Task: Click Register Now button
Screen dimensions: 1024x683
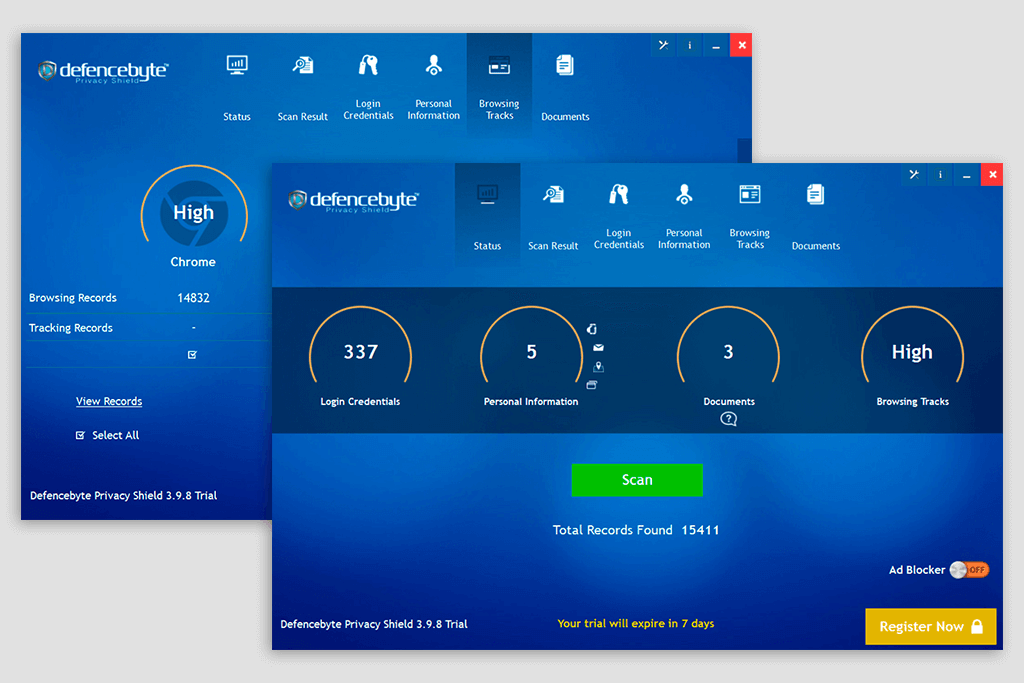Action: [931, 626]
